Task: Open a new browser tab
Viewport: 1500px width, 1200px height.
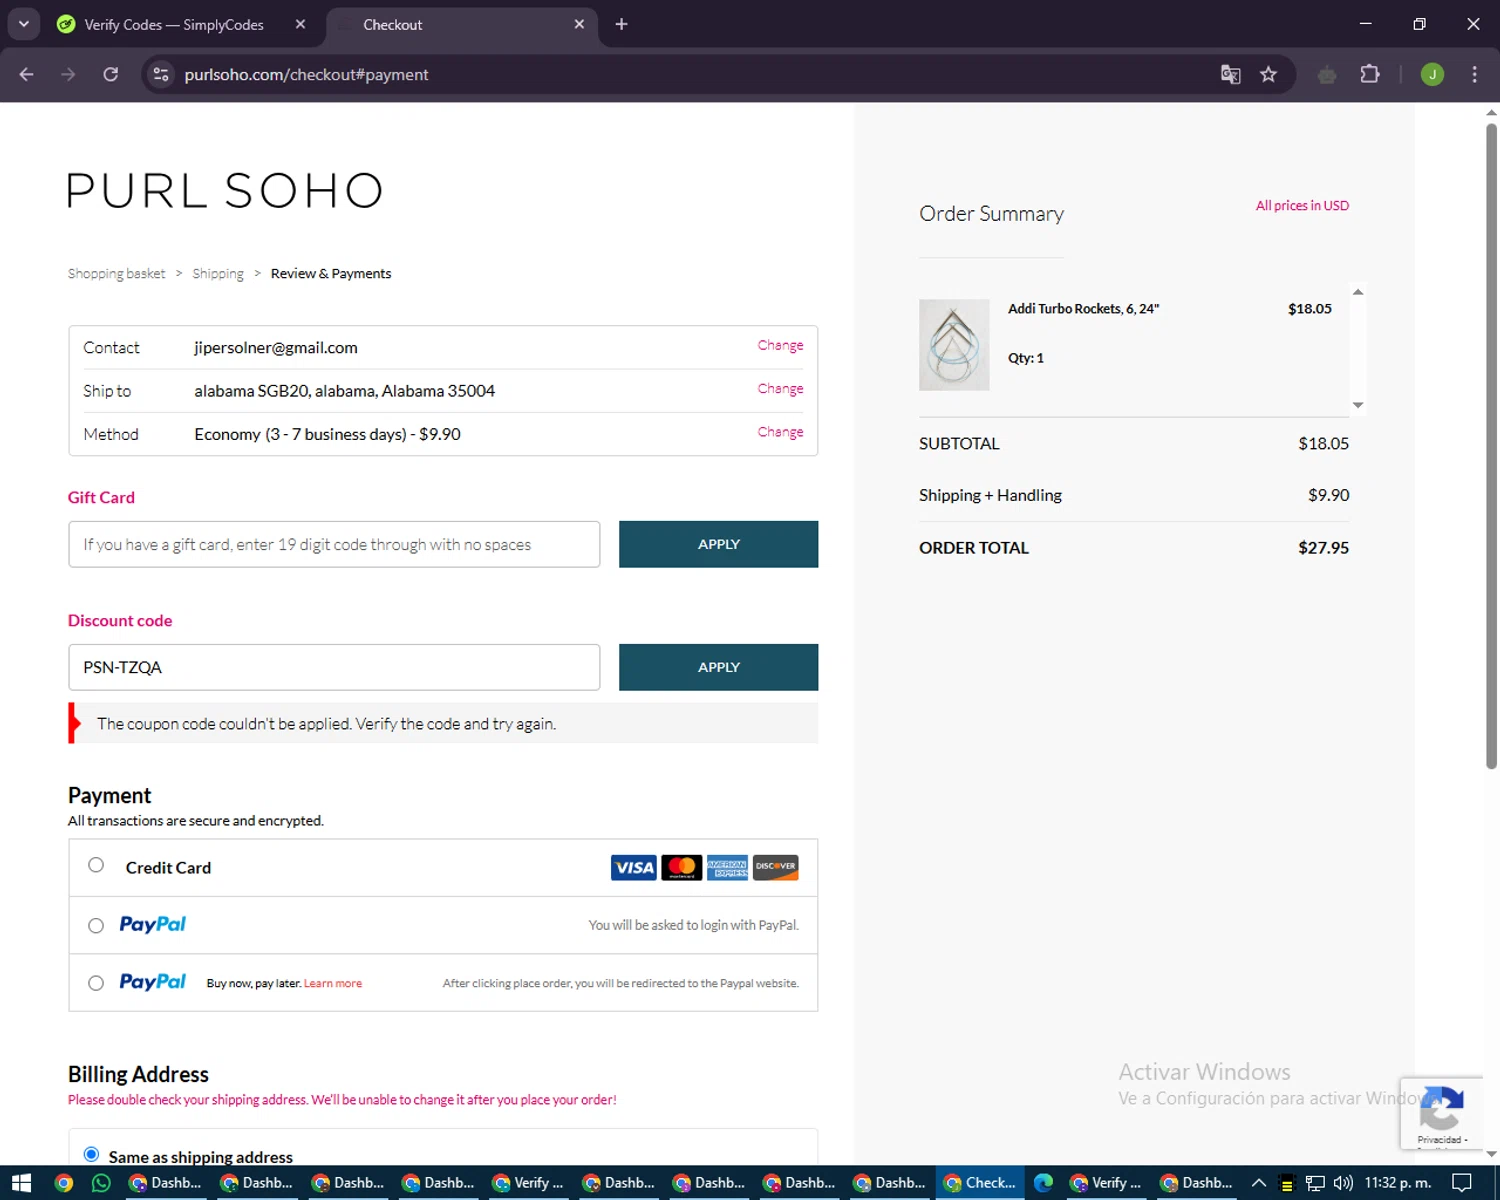Action: (621, 24)
